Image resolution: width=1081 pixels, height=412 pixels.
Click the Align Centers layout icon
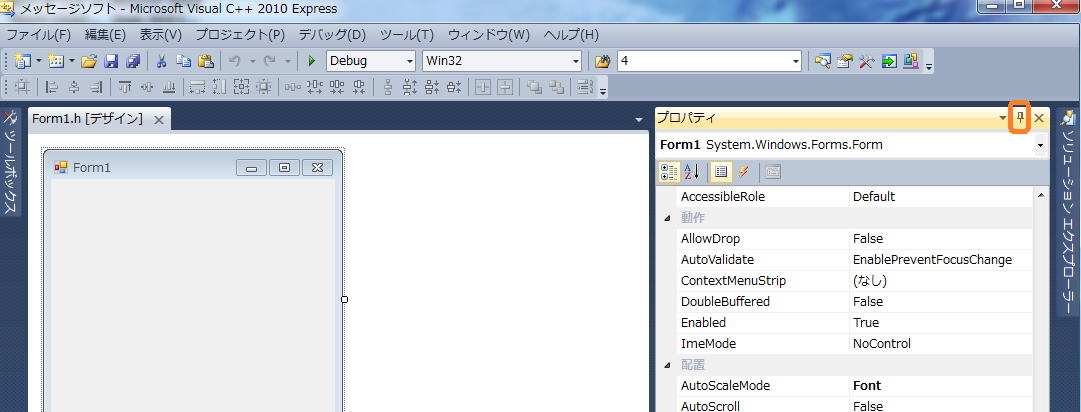[74, 87]
